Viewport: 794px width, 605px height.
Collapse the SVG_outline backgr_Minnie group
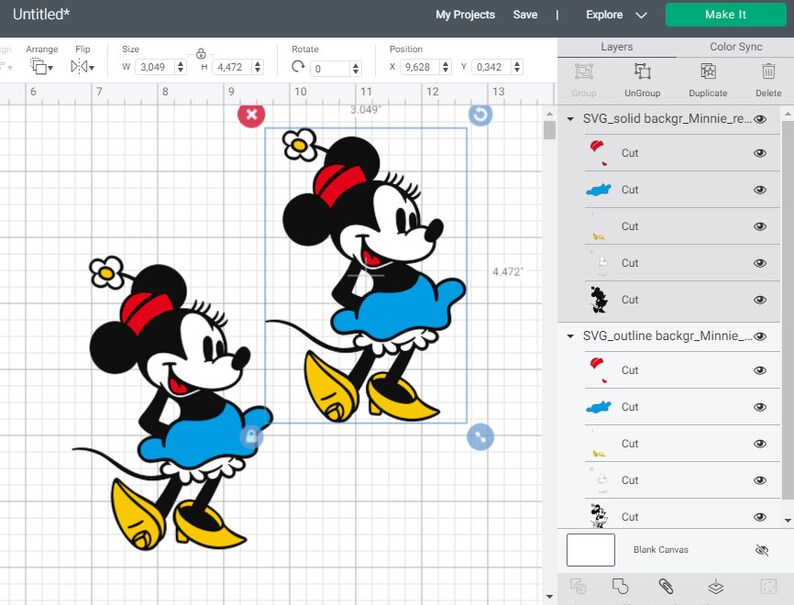click(x=570, y=336)
